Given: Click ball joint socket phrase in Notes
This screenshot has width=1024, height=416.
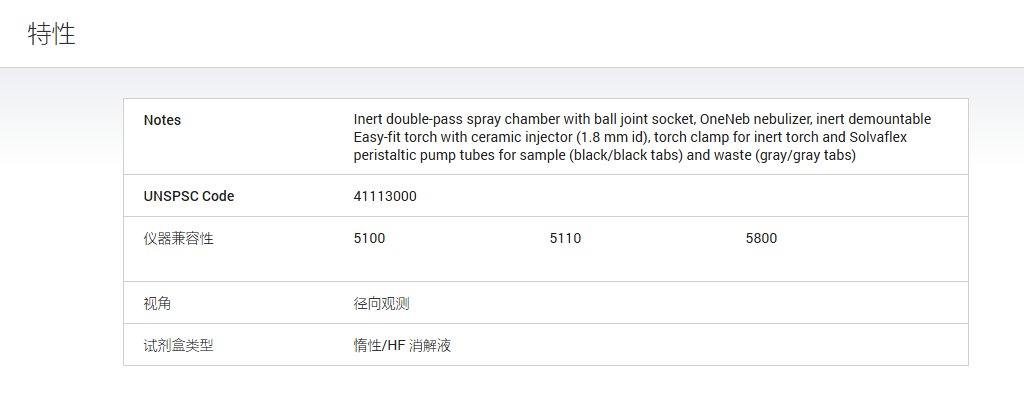Looking at the screenshot, I should tap(644, 120).
